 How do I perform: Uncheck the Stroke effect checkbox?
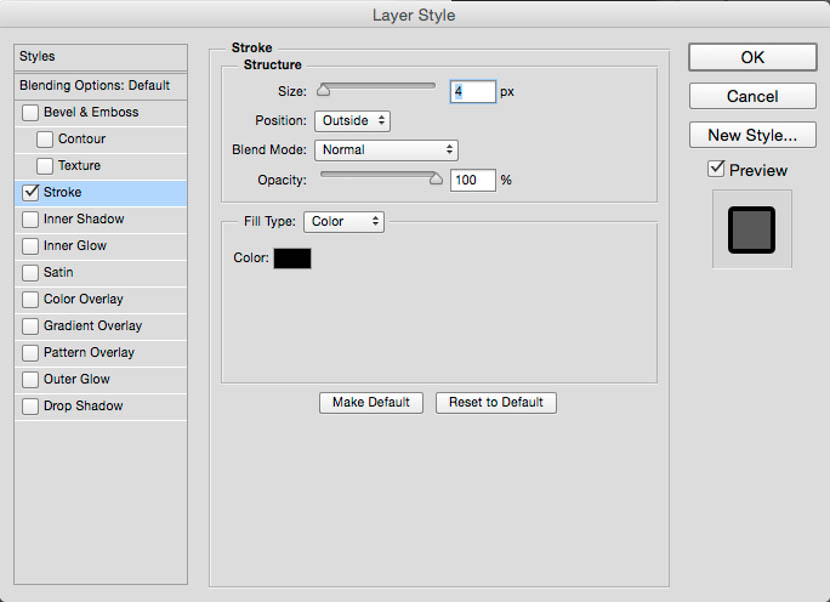(30, 192)
